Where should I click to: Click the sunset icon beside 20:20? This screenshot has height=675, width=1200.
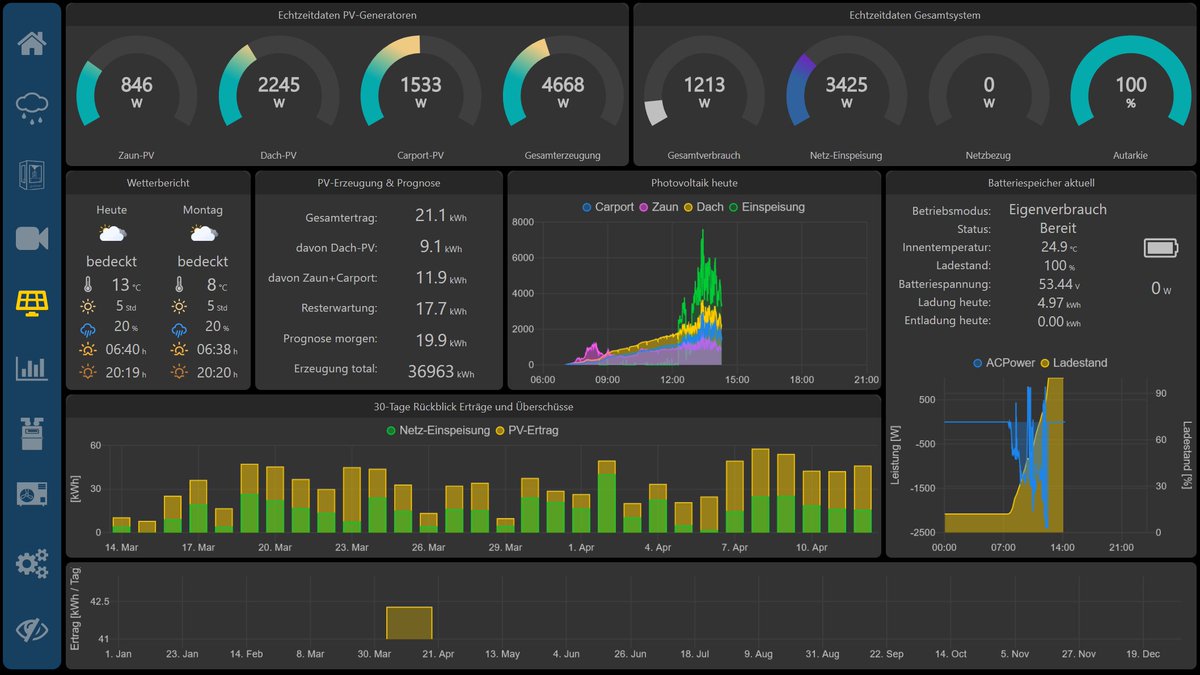click(x=179, y=372)
